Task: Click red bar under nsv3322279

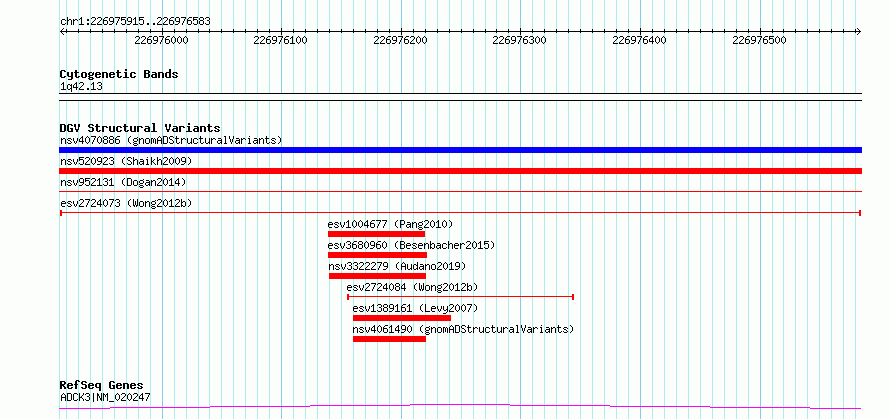Action: click(377, 276)
